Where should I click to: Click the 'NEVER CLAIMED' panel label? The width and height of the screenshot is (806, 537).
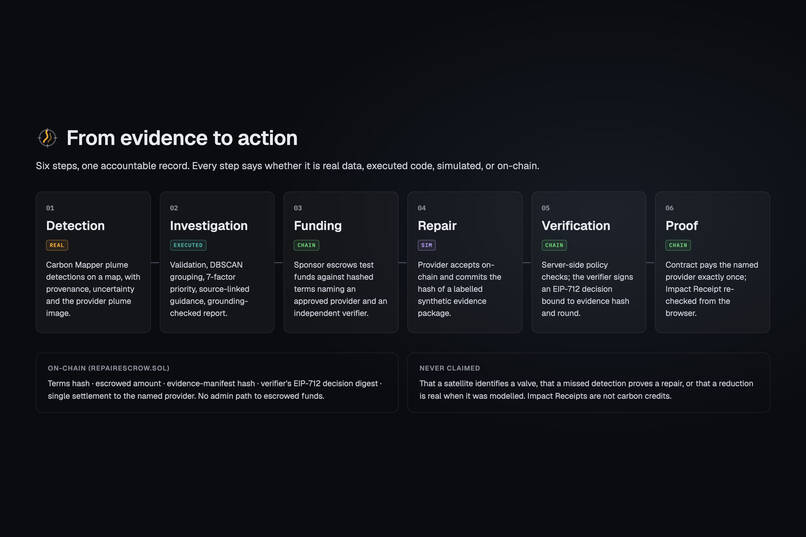click(450, 368)
